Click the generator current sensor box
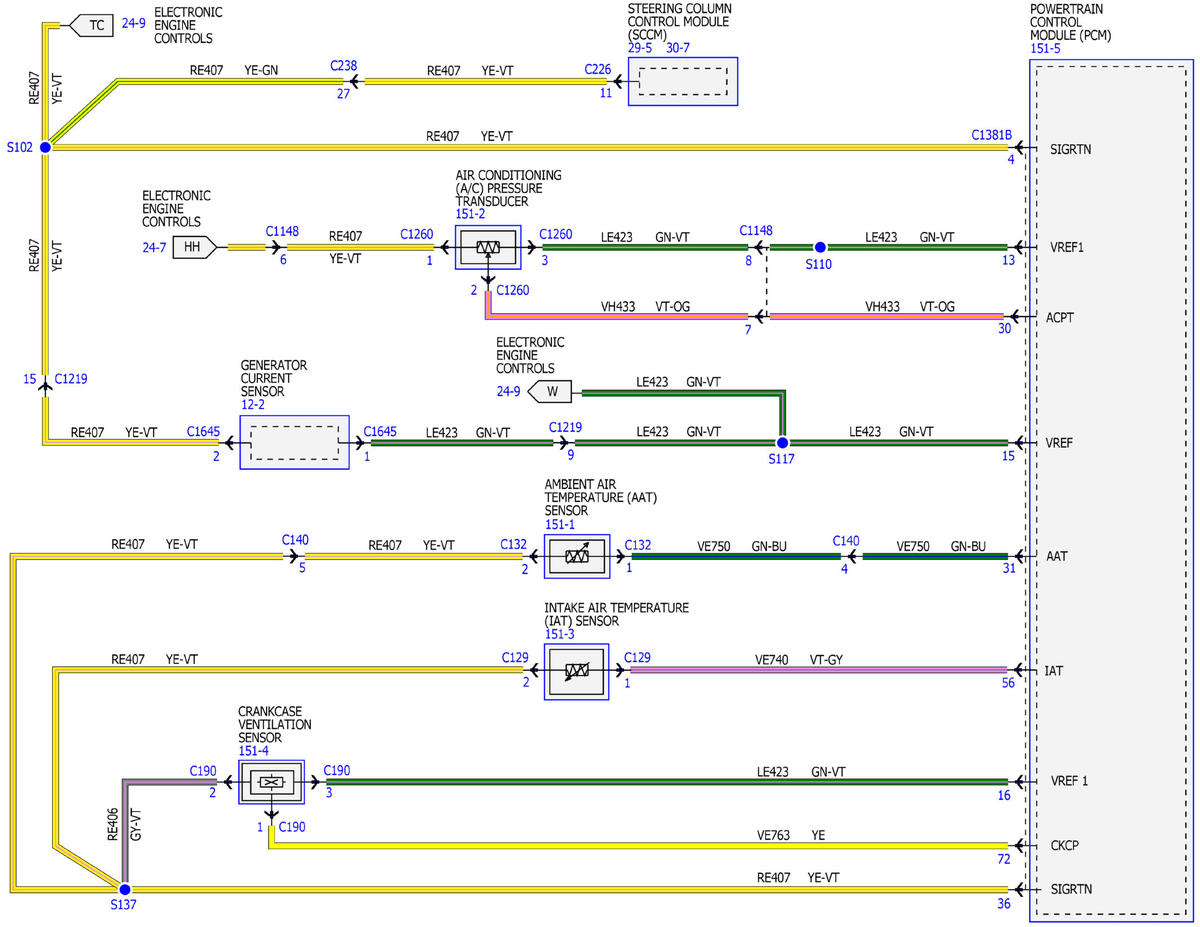Screen dimensions: 1200x927 coord(294,441)
